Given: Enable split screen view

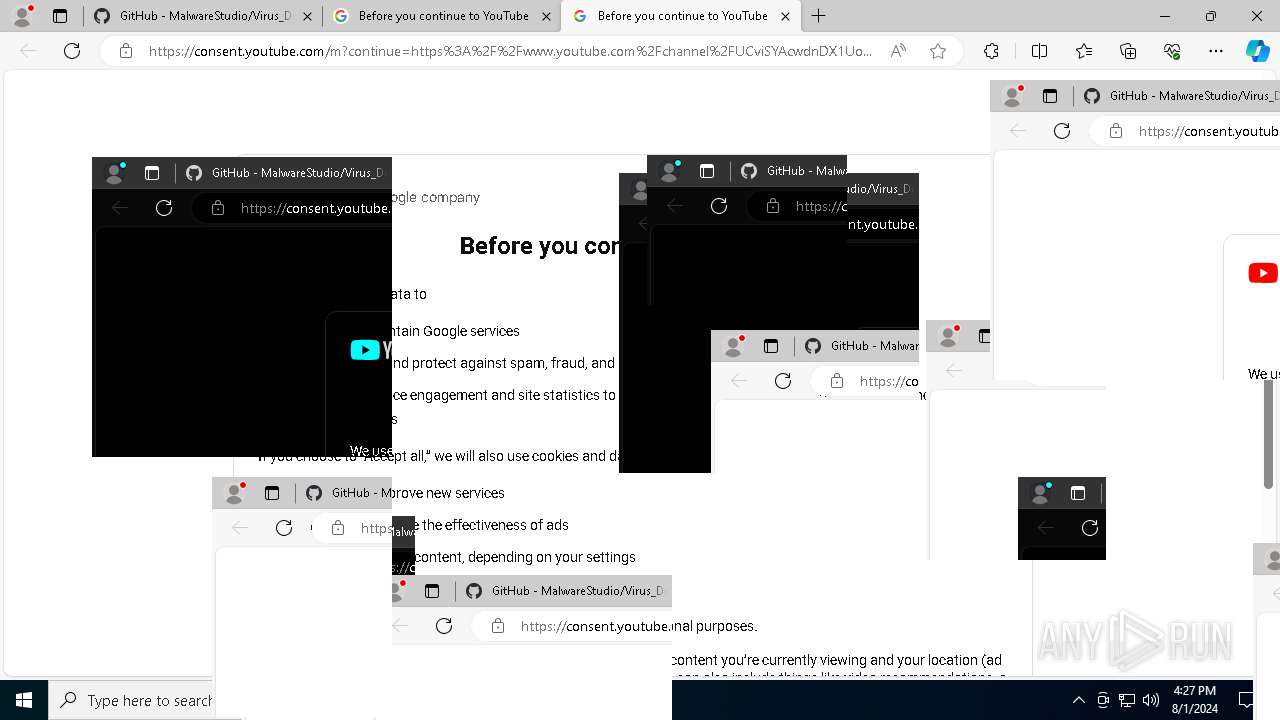Looking at the screenshot, I should (1039, 51).
